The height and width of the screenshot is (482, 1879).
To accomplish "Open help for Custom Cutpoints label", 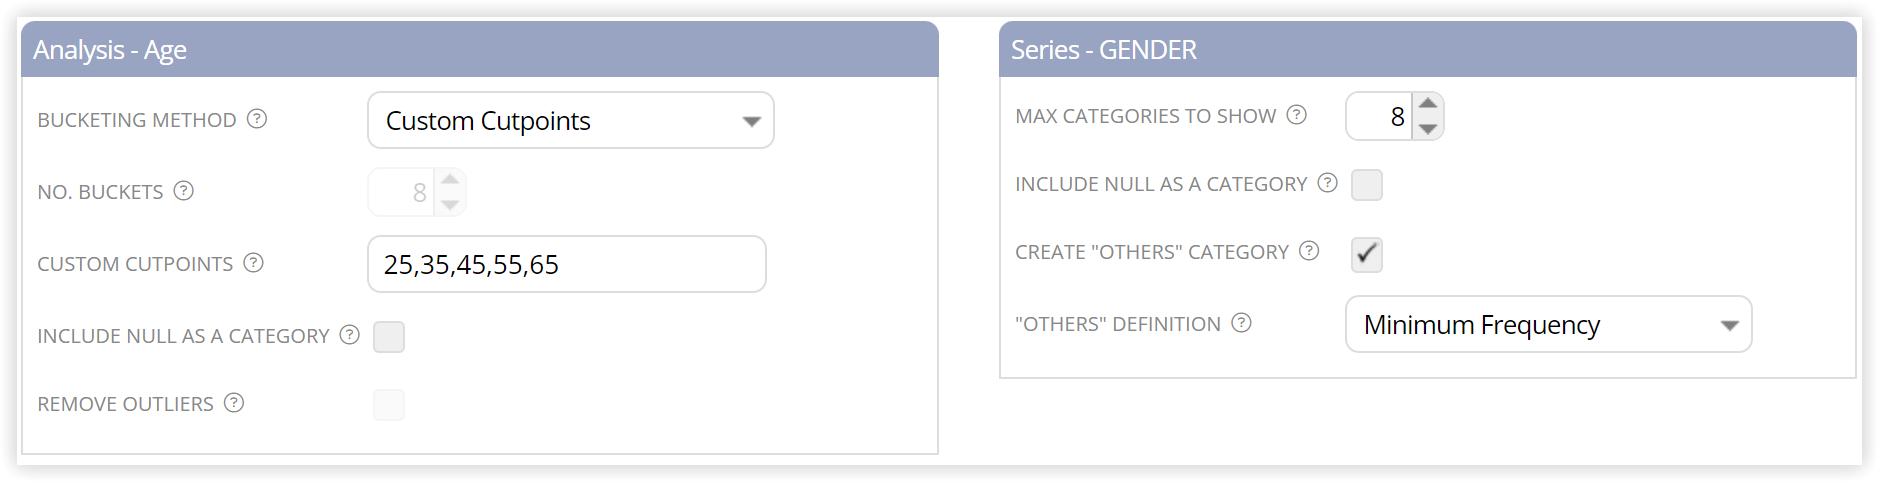I will pyautogui.click(x=253, y=263).
